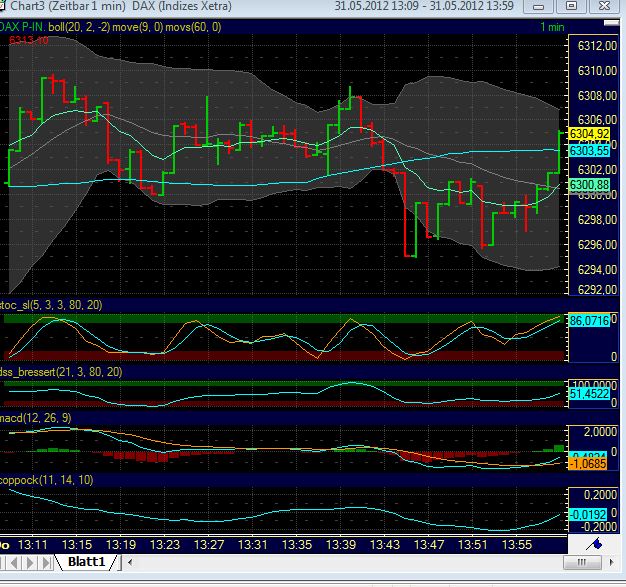Click the boll(20, 2, -2) indicator label

point(79,27)
